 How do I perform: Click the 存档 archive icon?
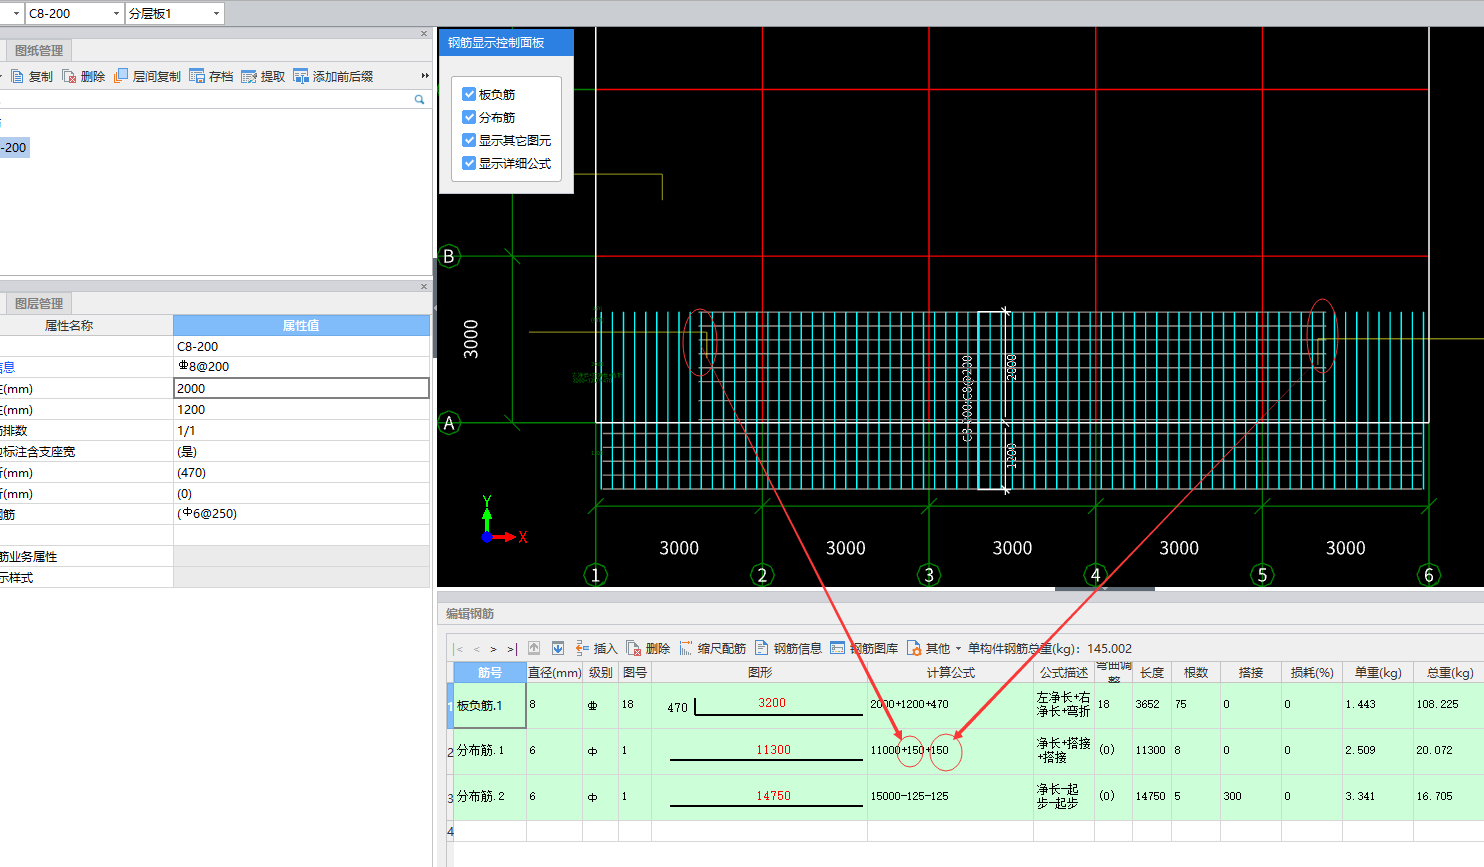pos(197,76)
